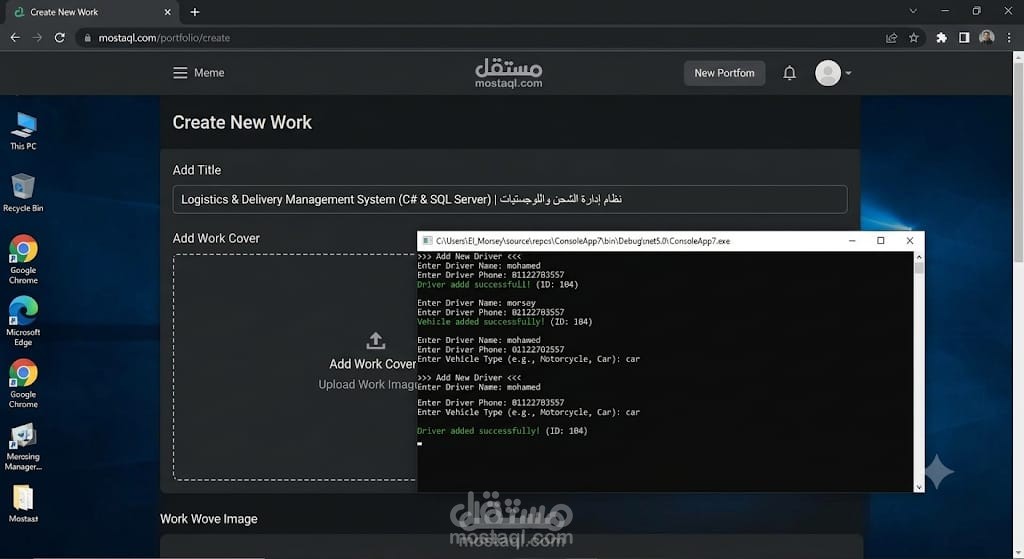Minimize the ConsoleApp7.exe console window
The image size is (1024, 559).
[852, 240]
